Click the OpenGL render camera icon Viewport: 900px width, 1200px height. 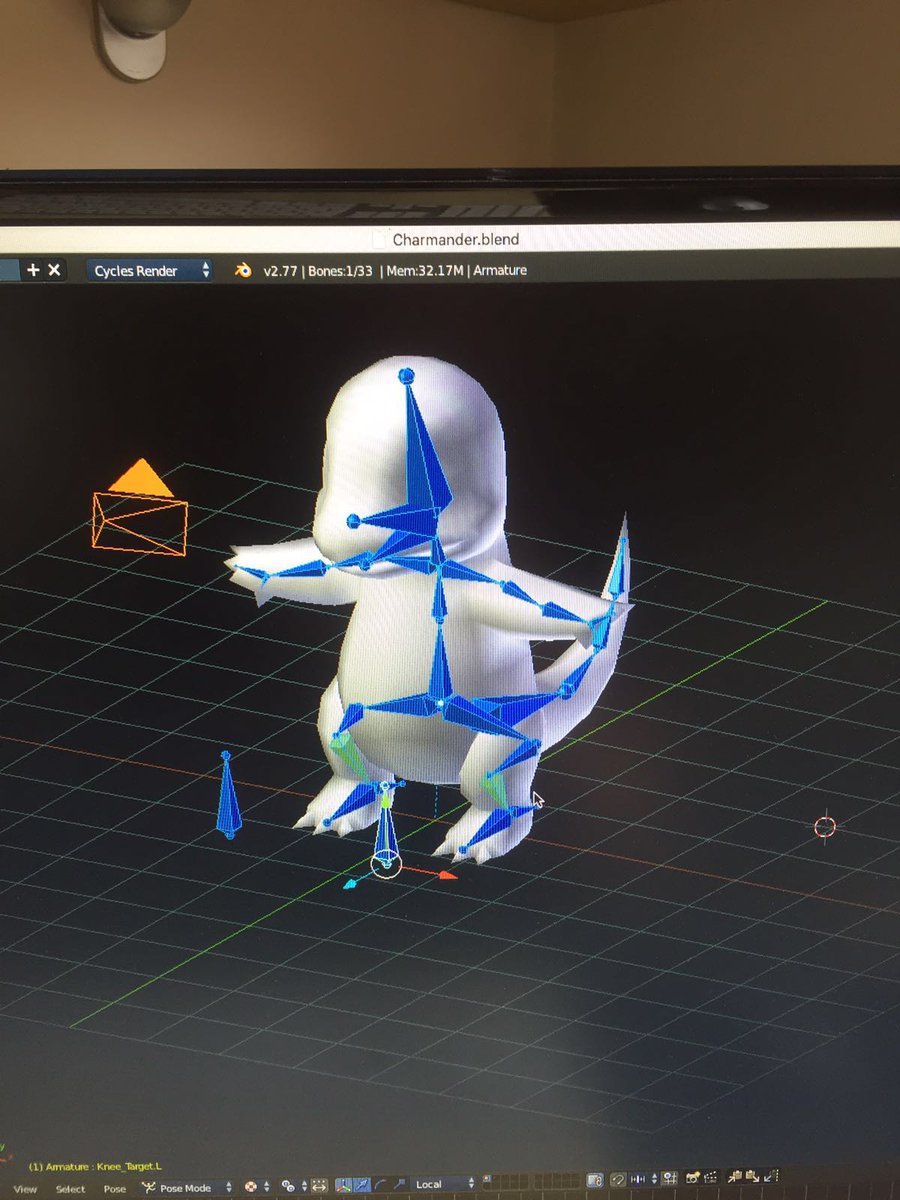(x=692, y=1180)
